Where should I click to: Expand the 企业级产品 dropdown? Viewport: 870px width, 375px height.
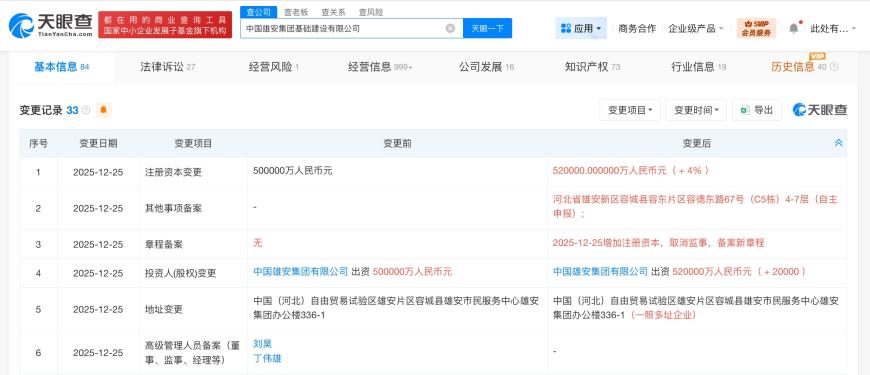click(x=696, y=28)
